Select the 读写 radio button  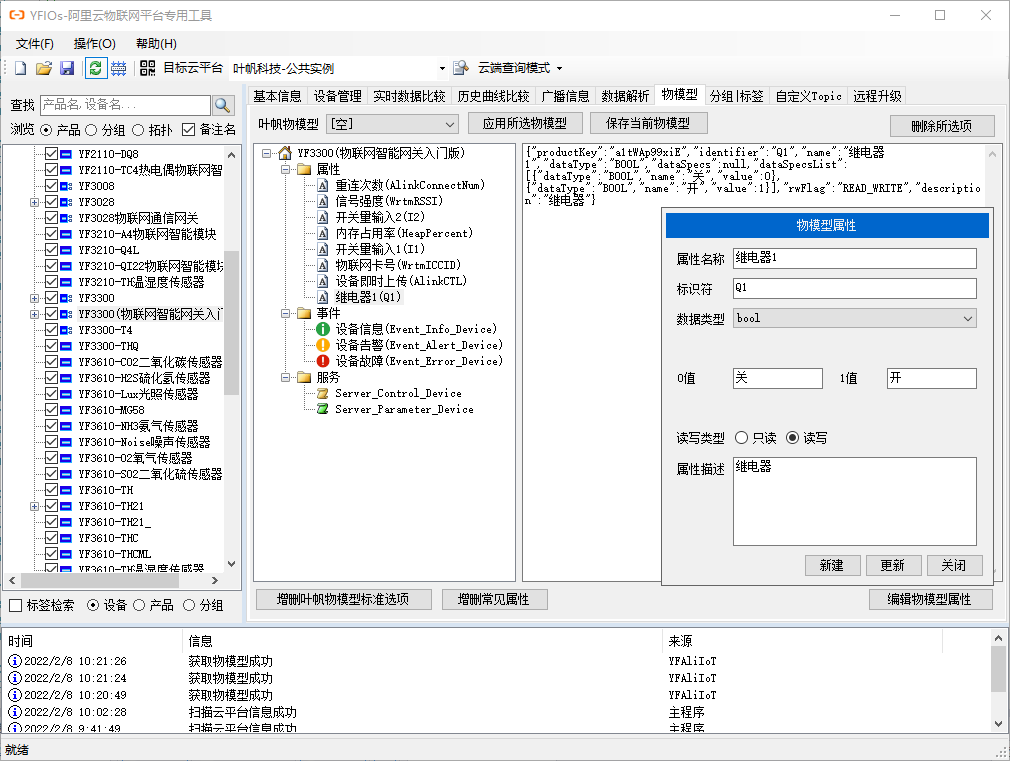[792, 438]
